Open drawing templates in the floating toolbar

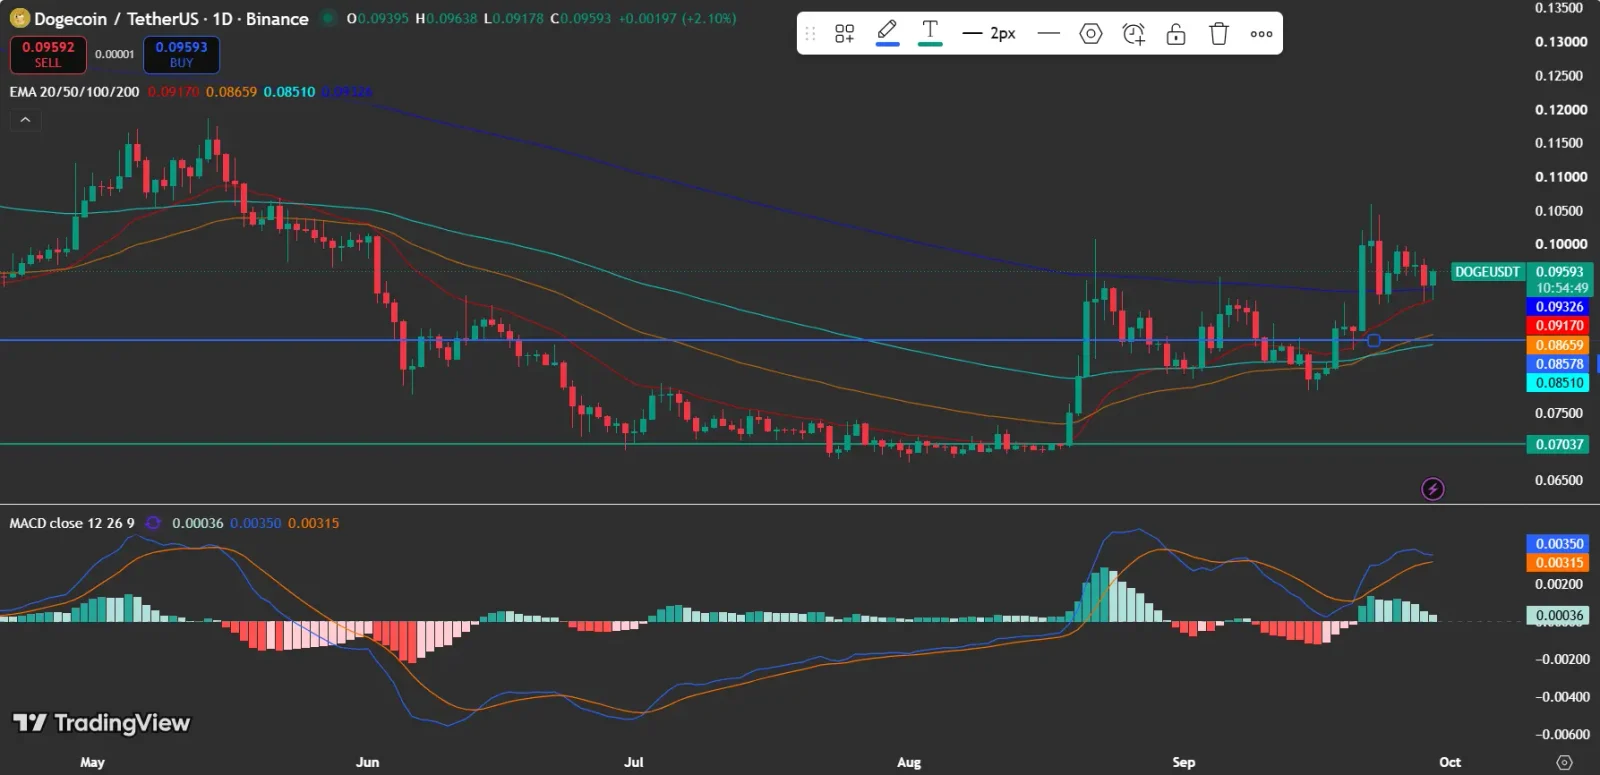click(844, 34)
